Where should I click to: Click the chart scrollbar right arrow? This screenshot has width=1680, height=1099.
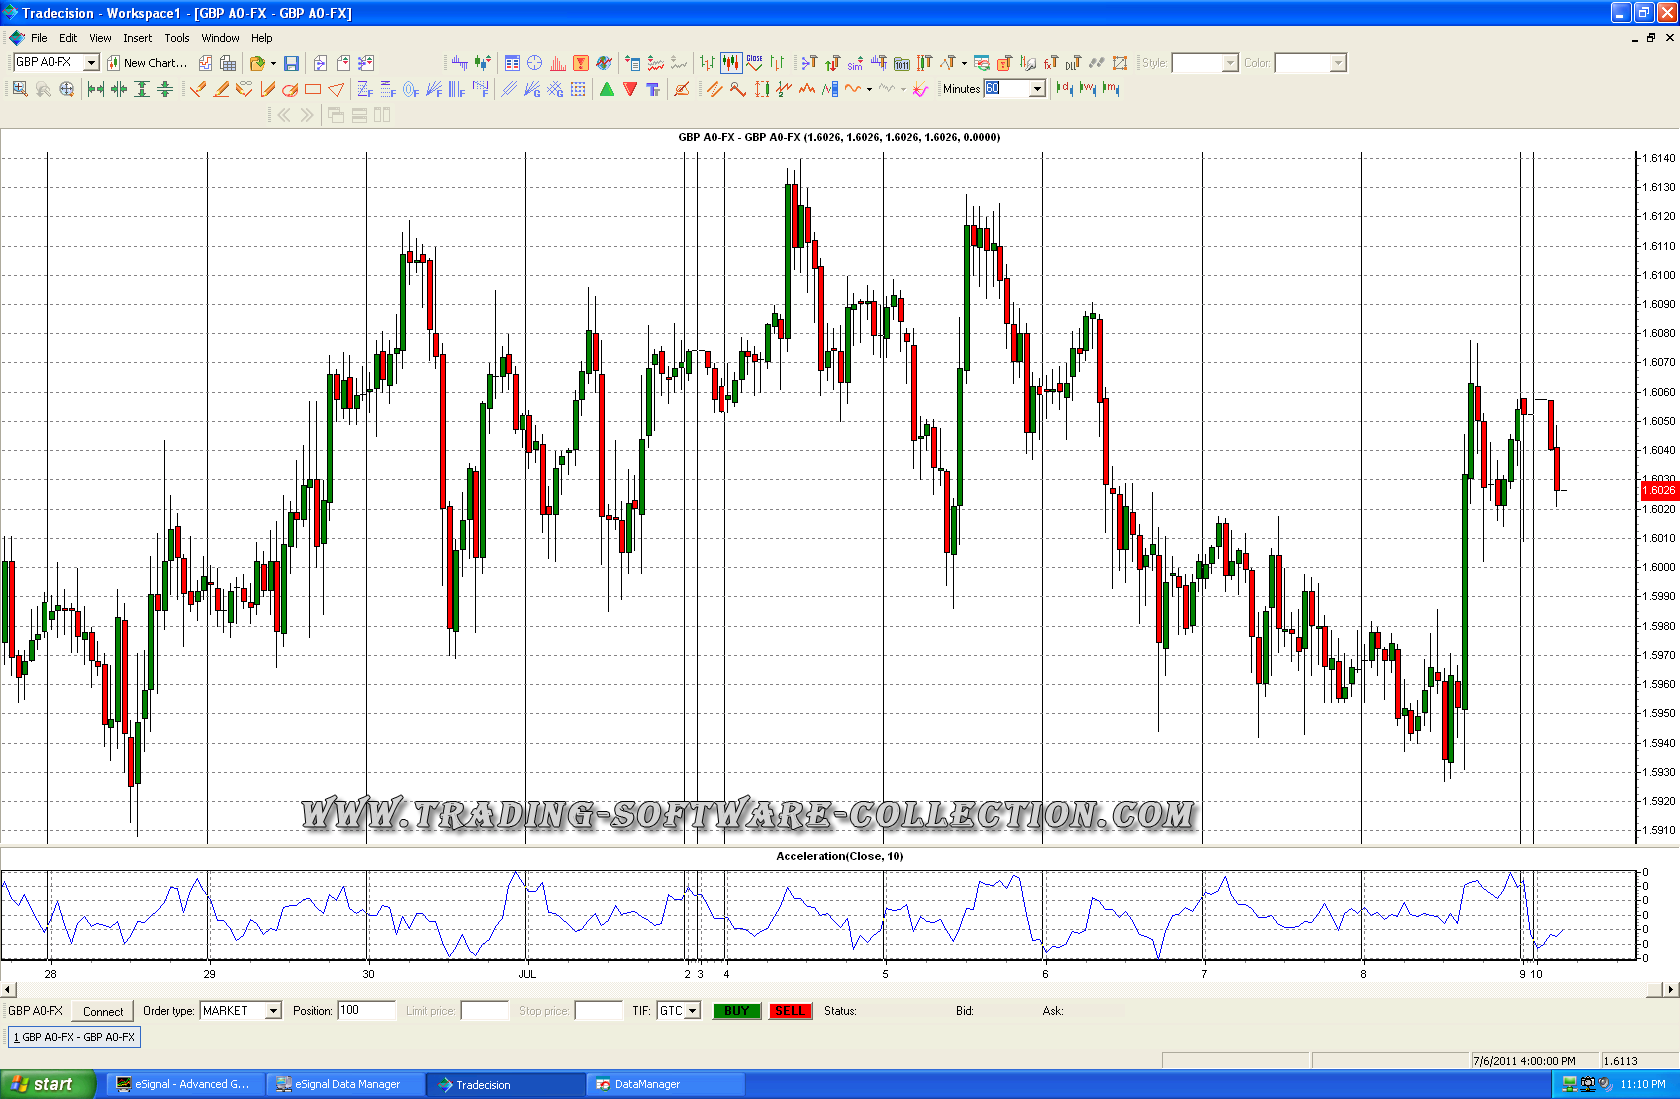tap(1670, 989)
